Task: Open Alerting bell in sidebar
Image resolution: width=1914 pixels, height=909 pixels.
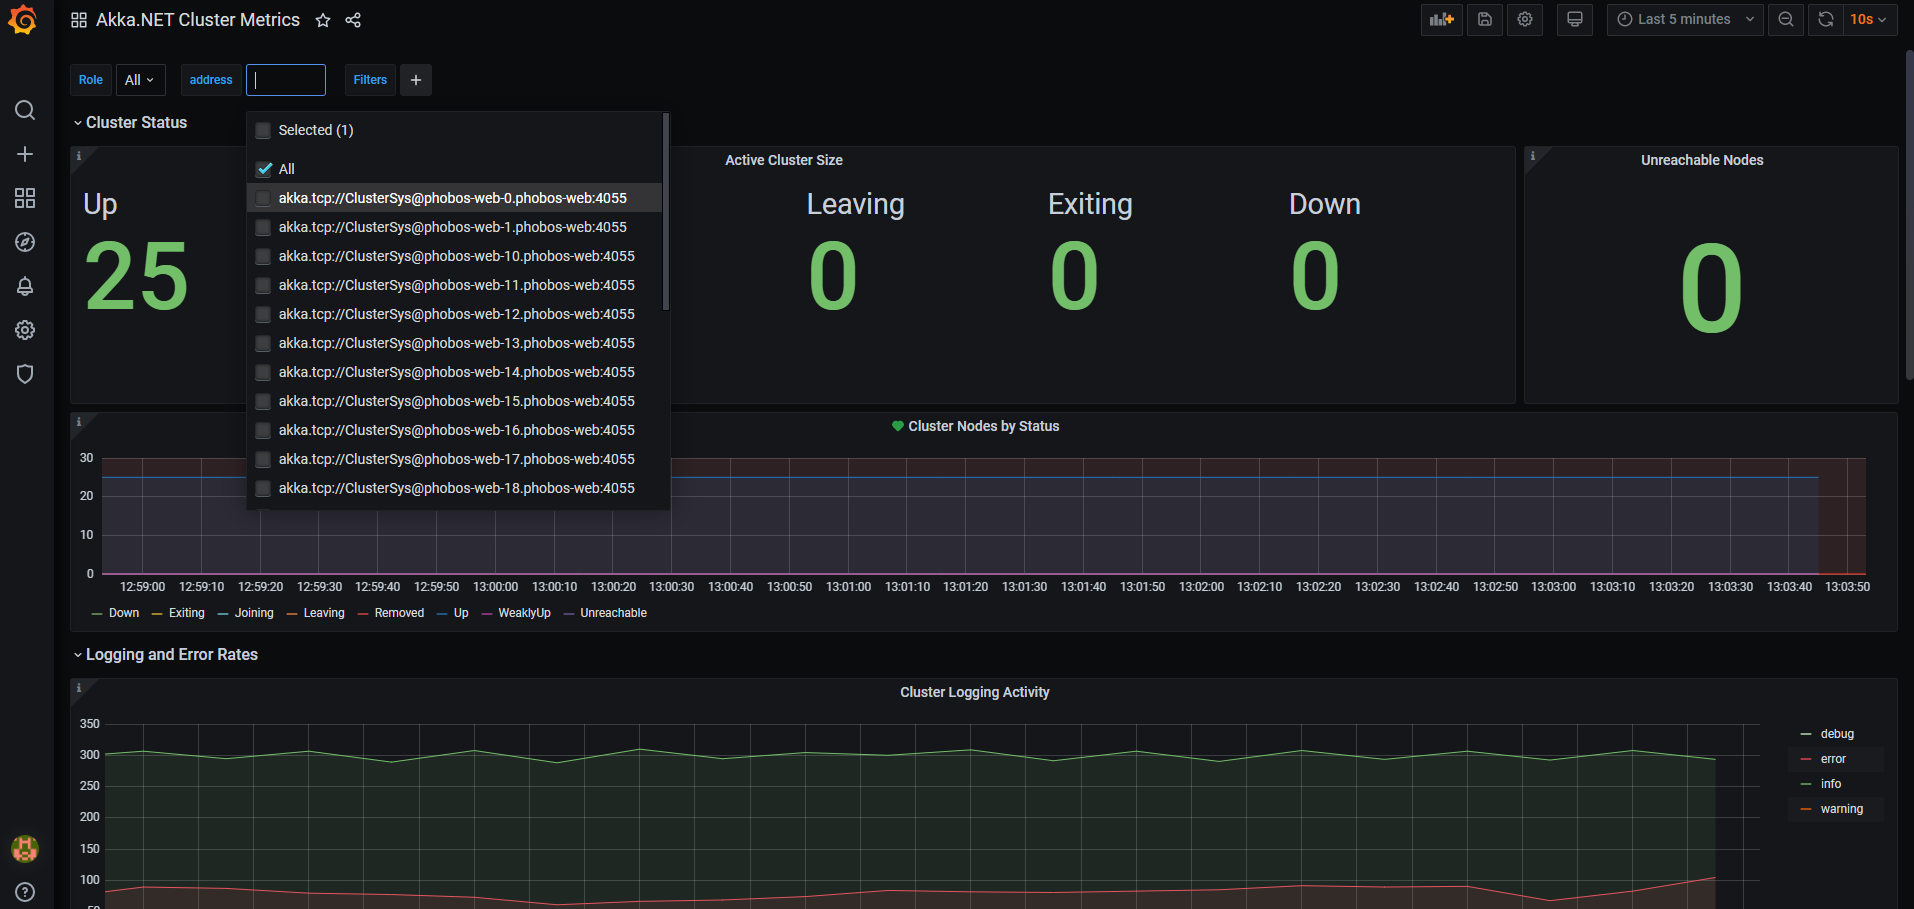Action: 25,286
